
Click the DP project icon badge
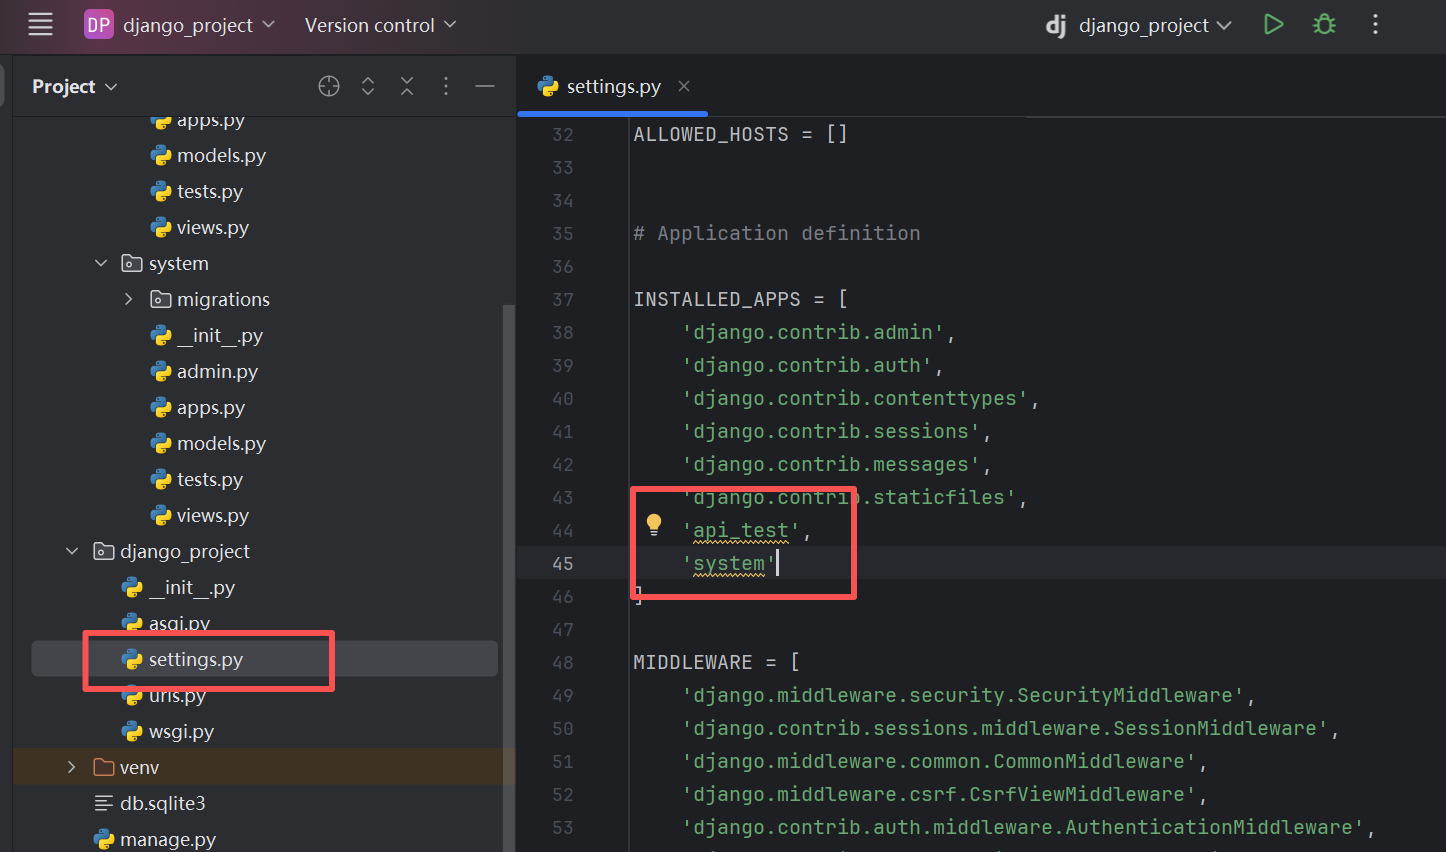[x=98, y=25]
